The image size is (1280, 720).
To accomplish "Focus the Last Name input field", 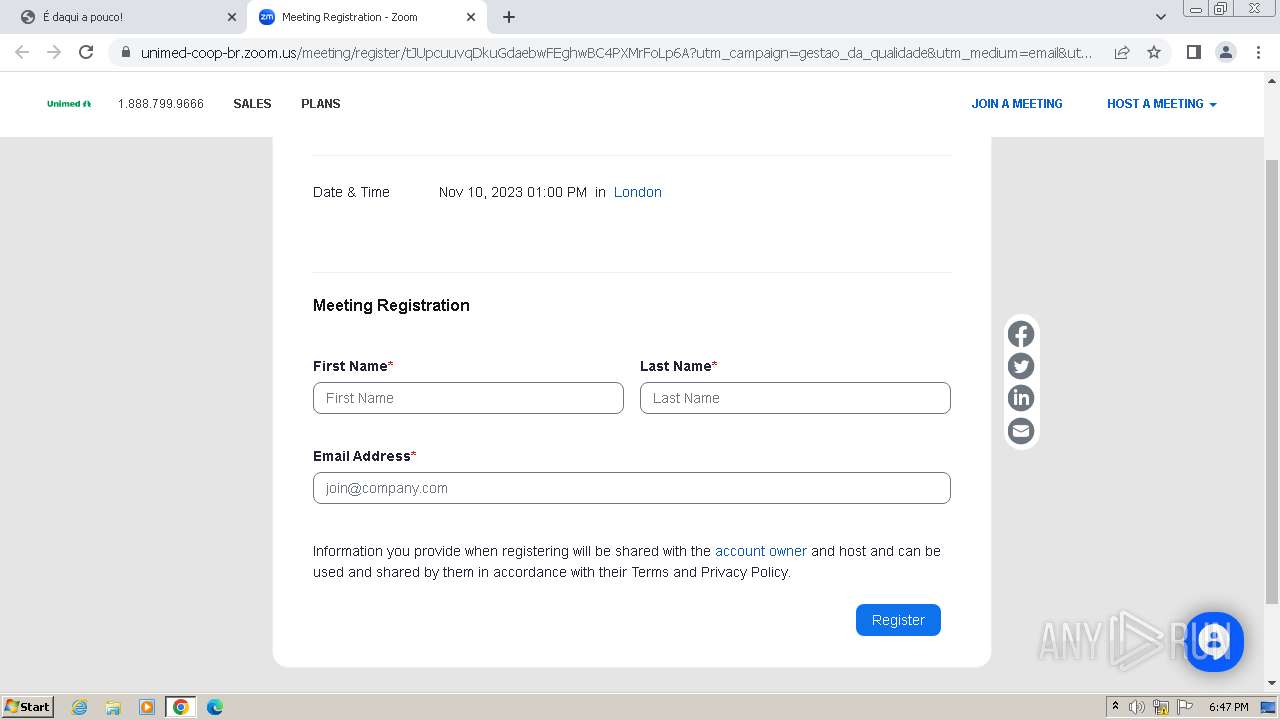I will coord(795,398).
